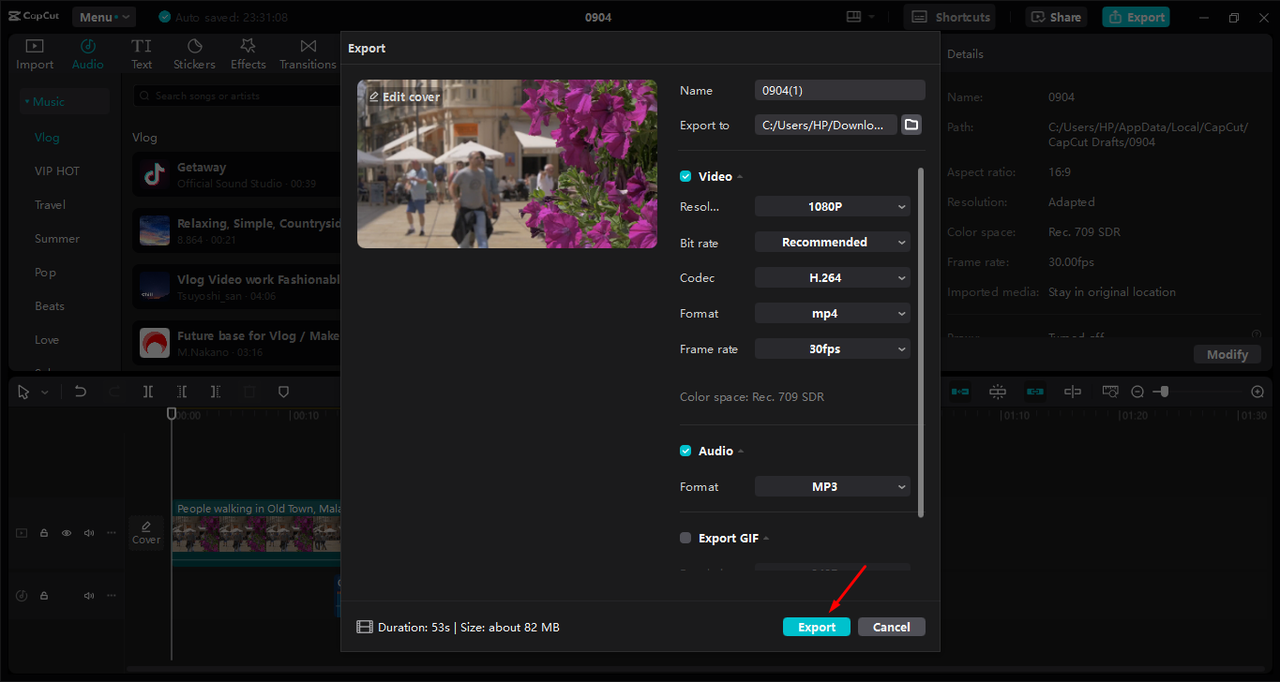The width and height of the screenshot is (1280, 682).
Task: Click the Share button in title bar
Action: coord(1056,17)
